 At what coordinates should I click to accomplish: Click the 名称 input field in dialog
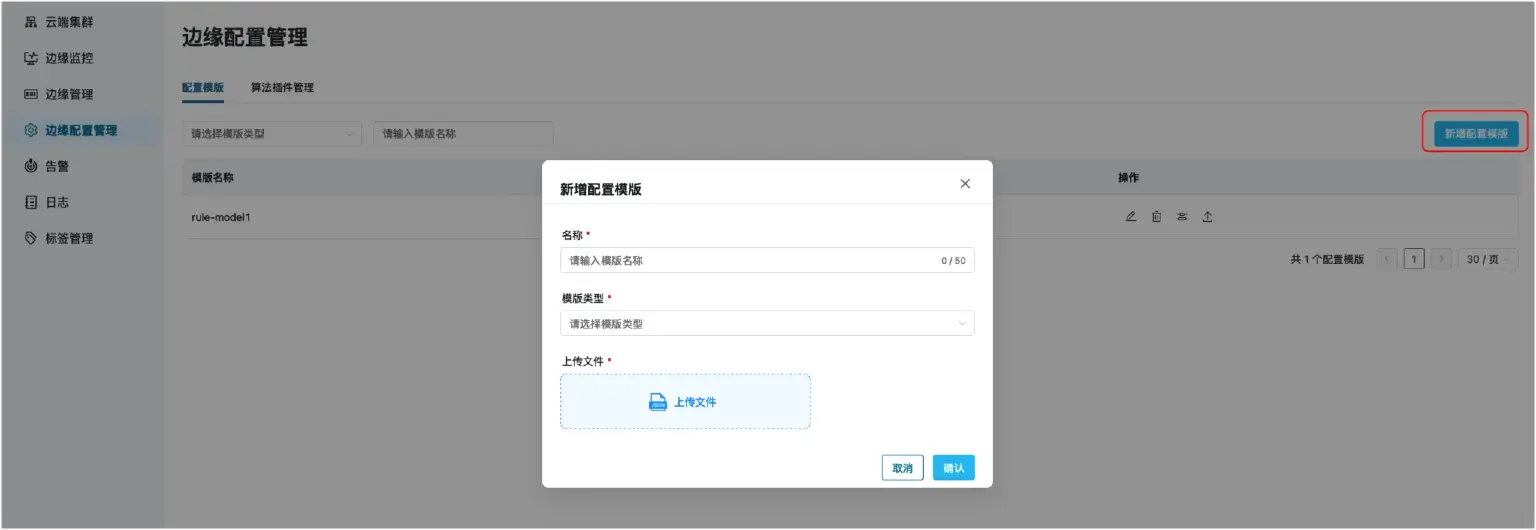tap(767, 260)
